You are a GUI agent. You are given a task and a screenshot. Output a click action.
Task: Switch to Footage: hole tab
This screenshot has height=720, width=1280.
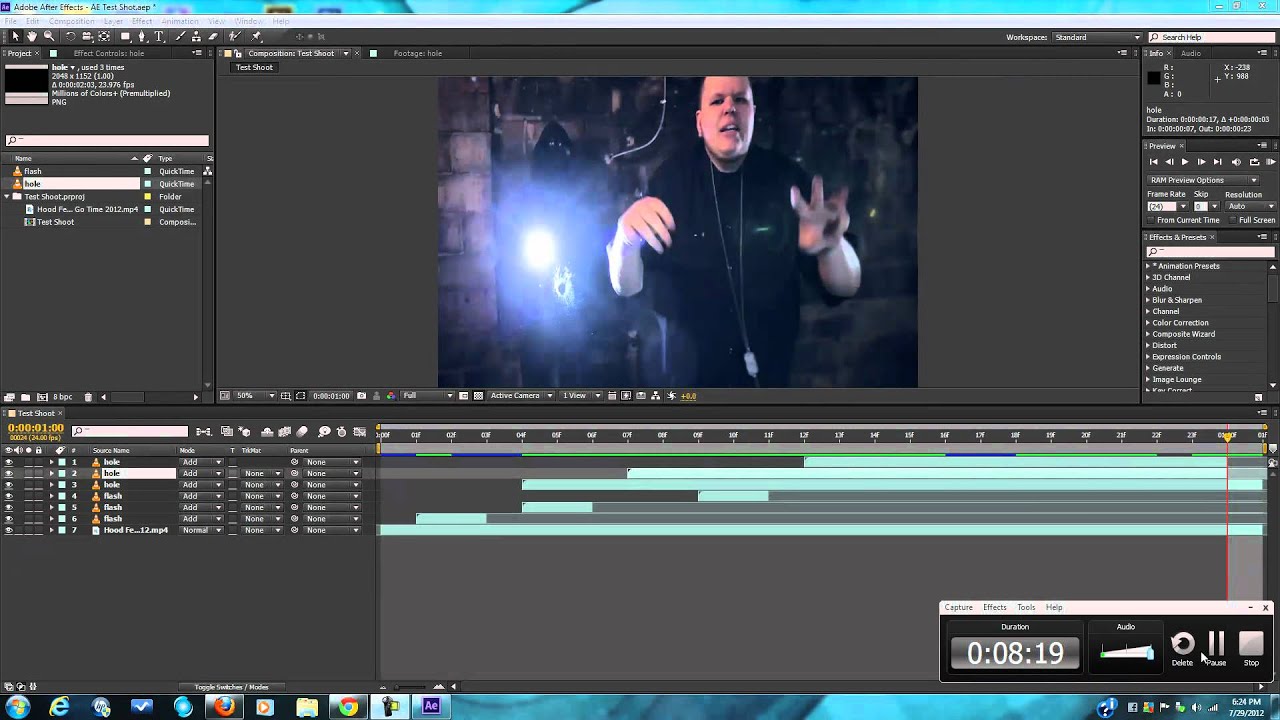coord(418,53)
